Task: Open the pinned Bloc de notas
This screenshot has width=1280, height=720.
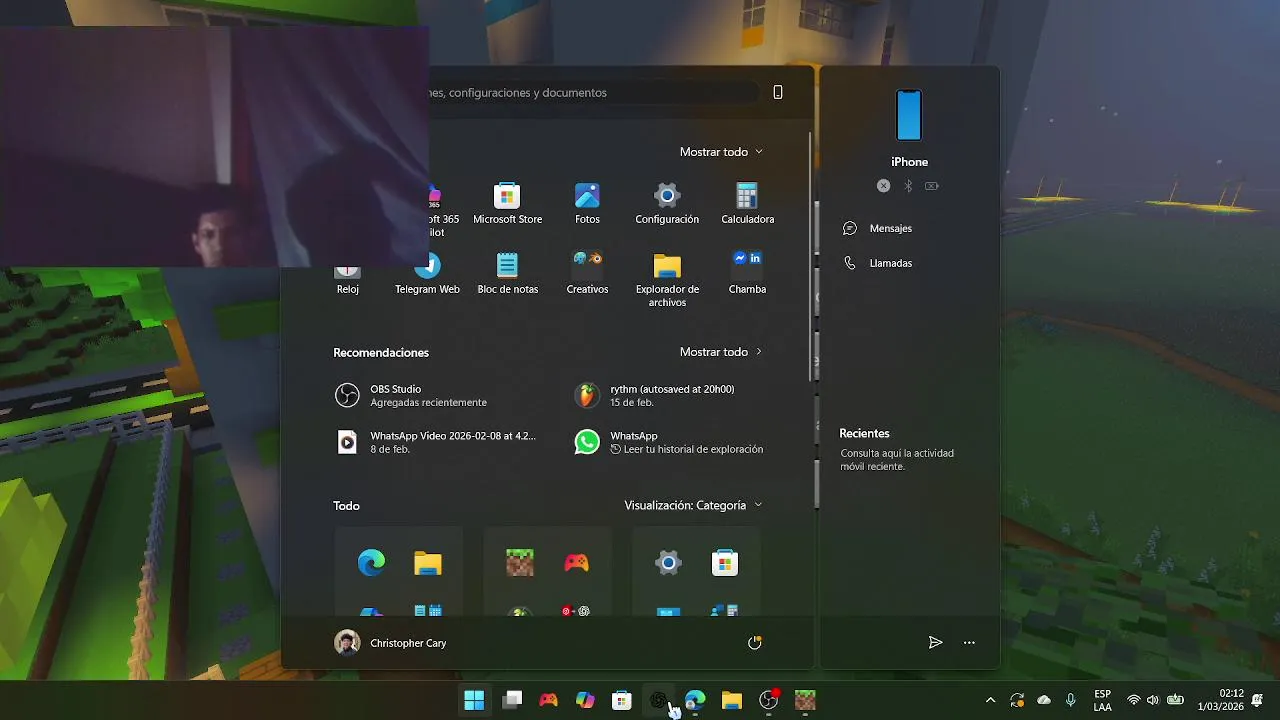Action: pyautogui.click(x=507, y=274)
